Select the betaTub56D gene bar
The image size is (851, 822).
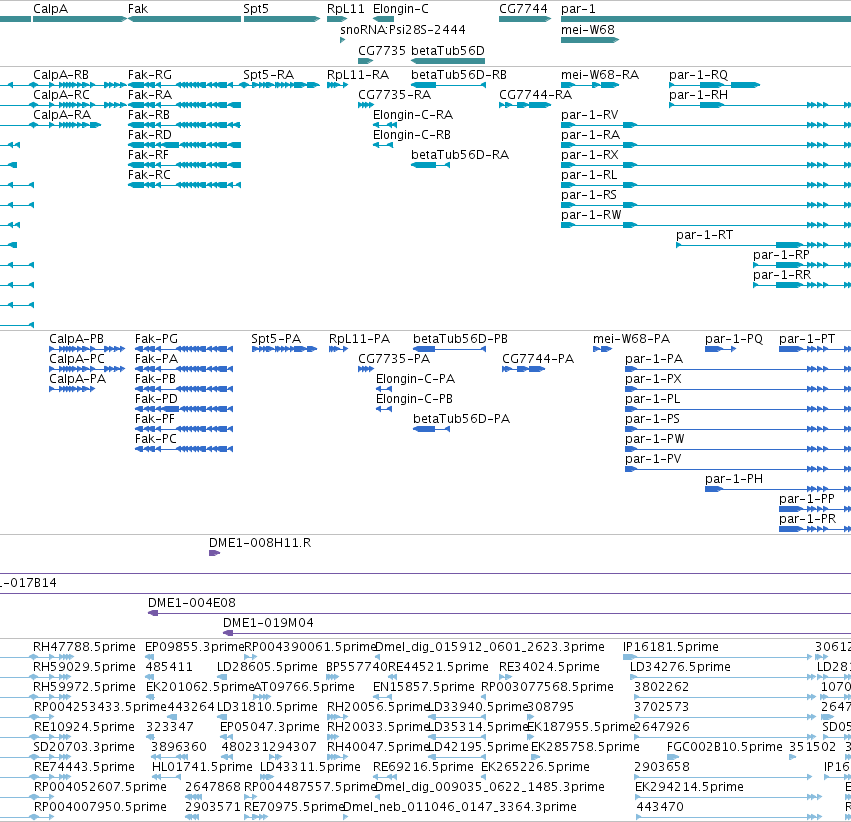coord(448,61)
